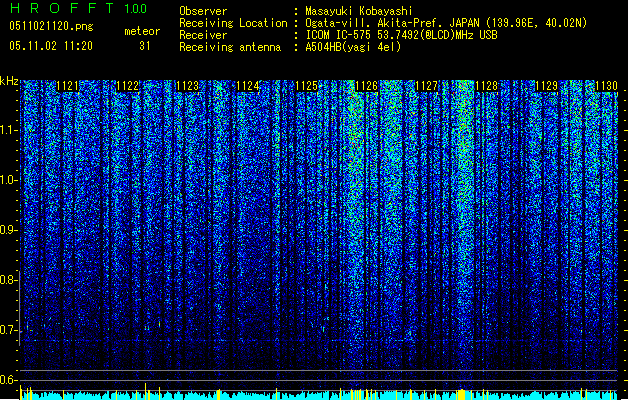Click the 1128 time marker
The height and width of the screenshot is (400, 629).
pyautogui.click(x=486, y=86)
